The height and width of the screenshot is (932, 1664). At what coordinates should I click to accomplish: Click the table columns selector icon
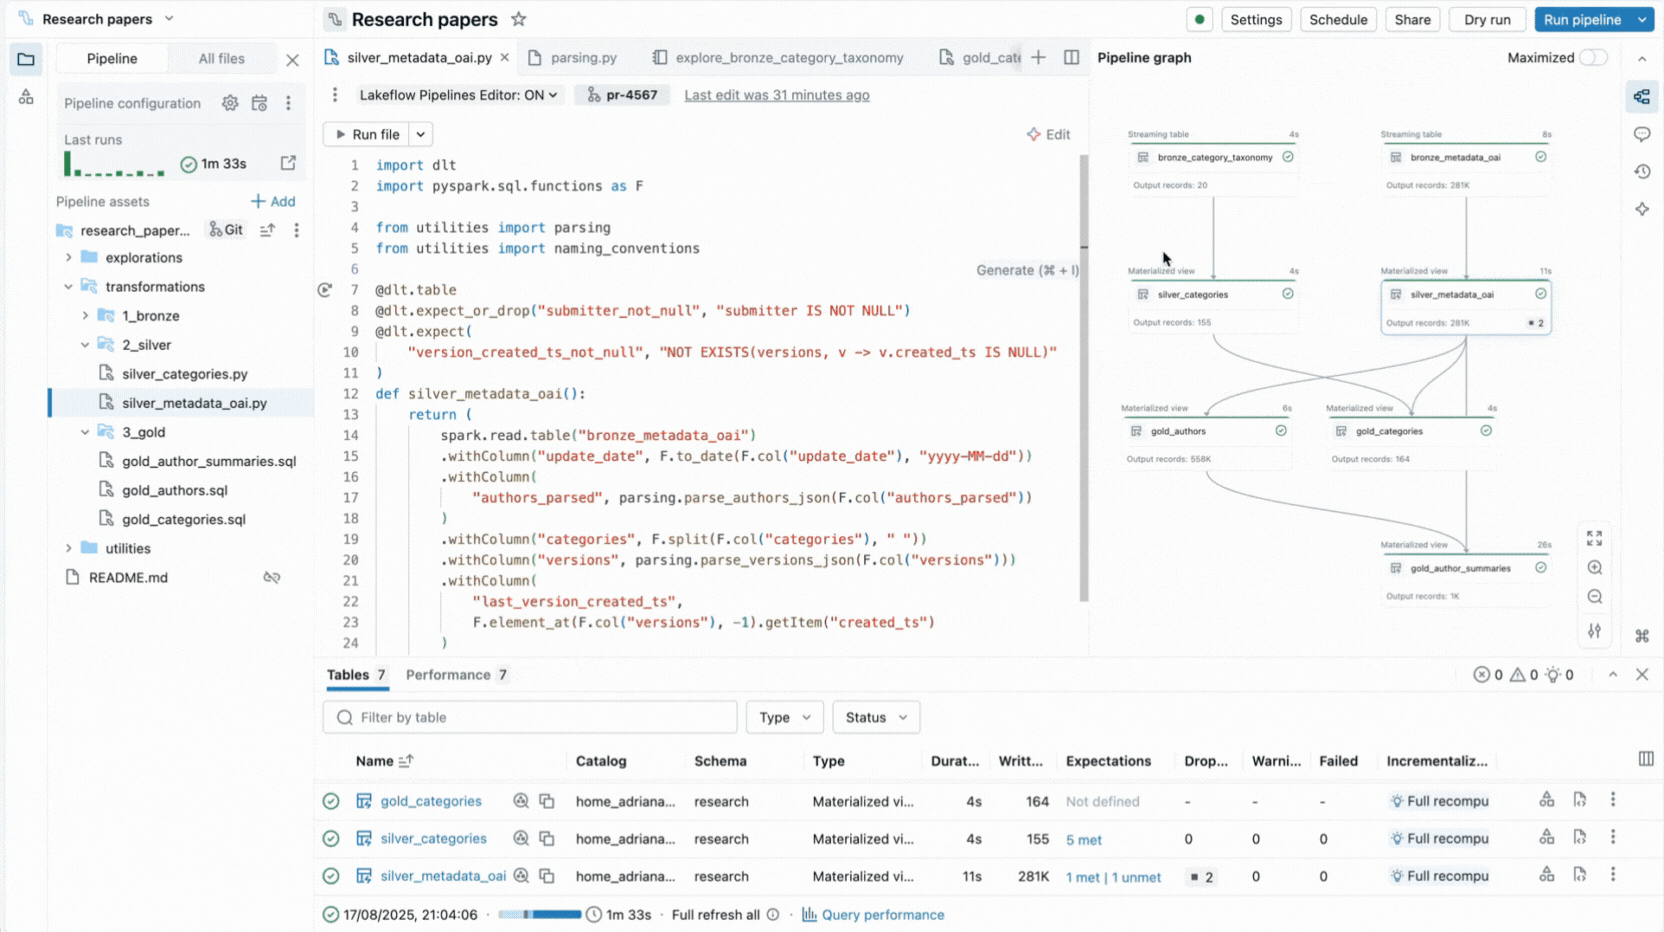pos(1645,759)
